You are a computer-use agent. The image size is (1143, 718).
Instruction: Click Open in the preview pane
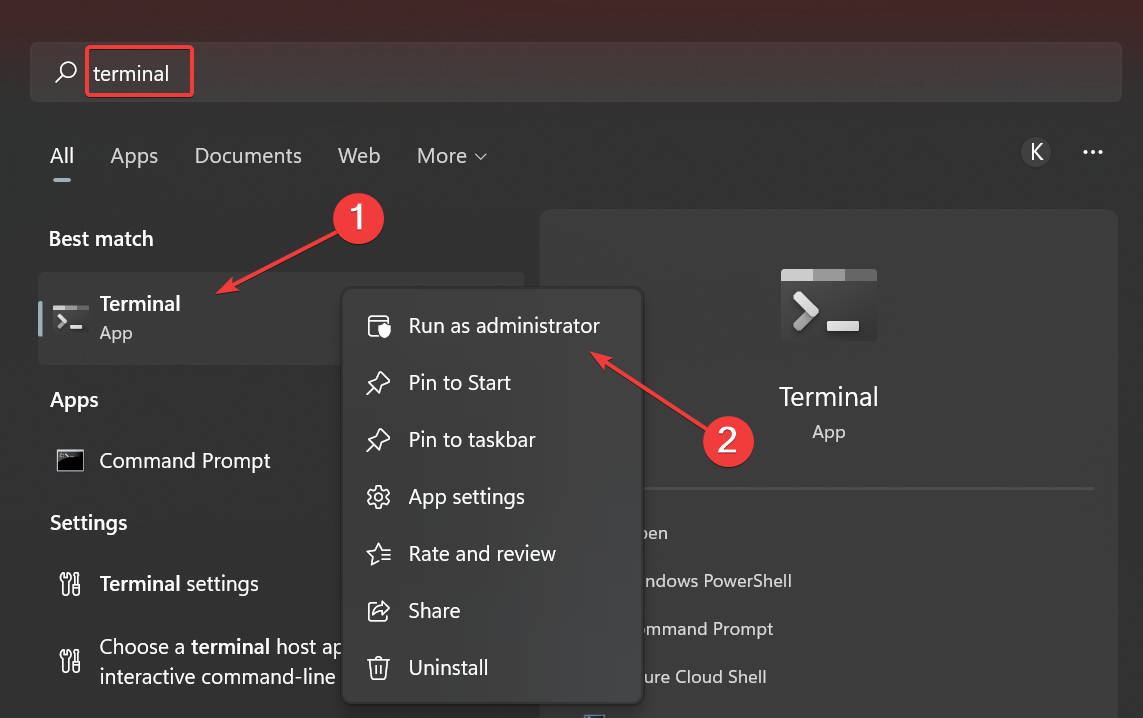click(x=655, y=534)
